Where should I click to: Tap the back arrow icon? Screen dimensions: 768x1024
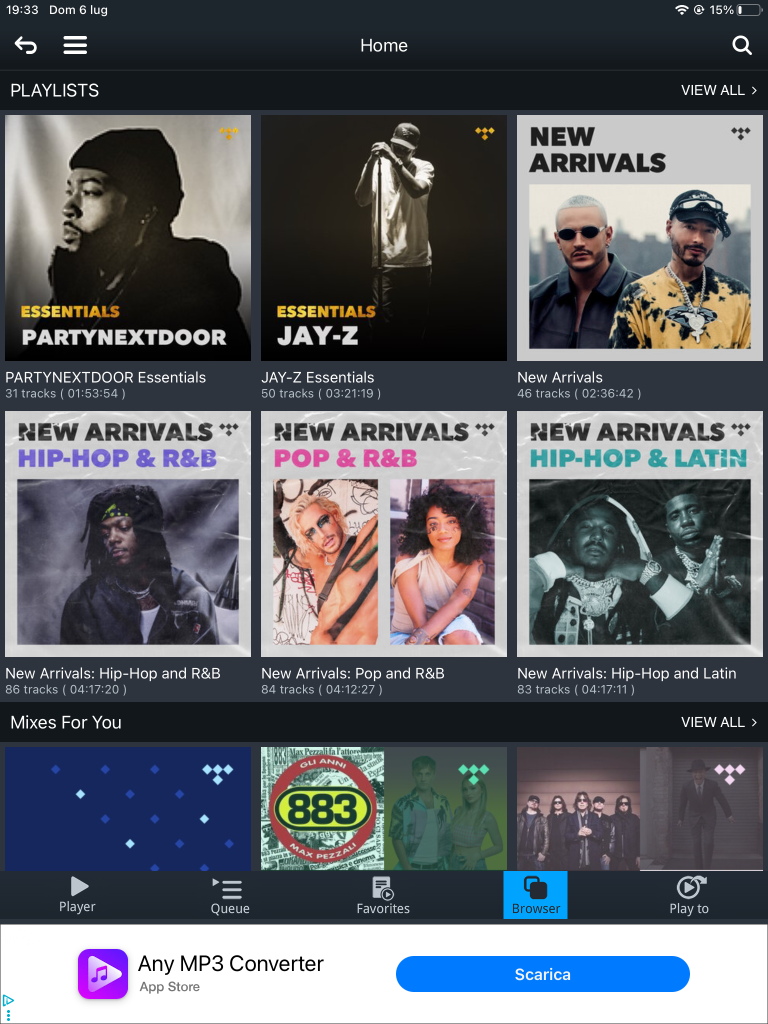tap(26, 45)
